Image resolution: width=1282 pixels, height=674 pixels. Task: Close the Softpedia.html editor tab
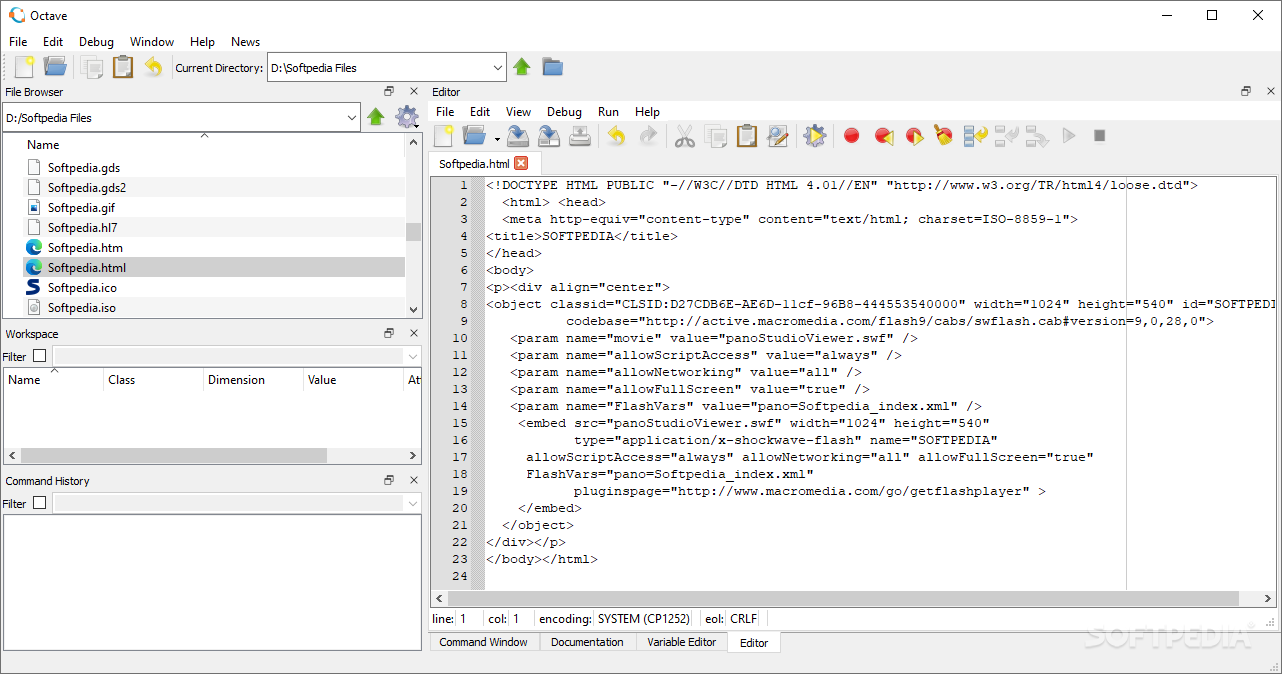coord(521,163)
